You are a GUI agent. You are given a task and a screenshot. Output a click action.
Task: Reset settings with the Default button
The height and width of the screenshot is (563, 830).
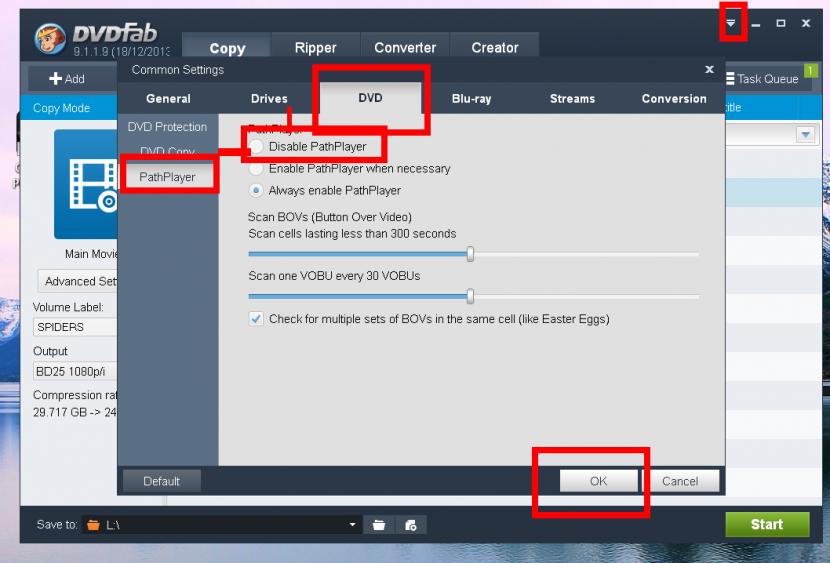click(x=161, y=481)
